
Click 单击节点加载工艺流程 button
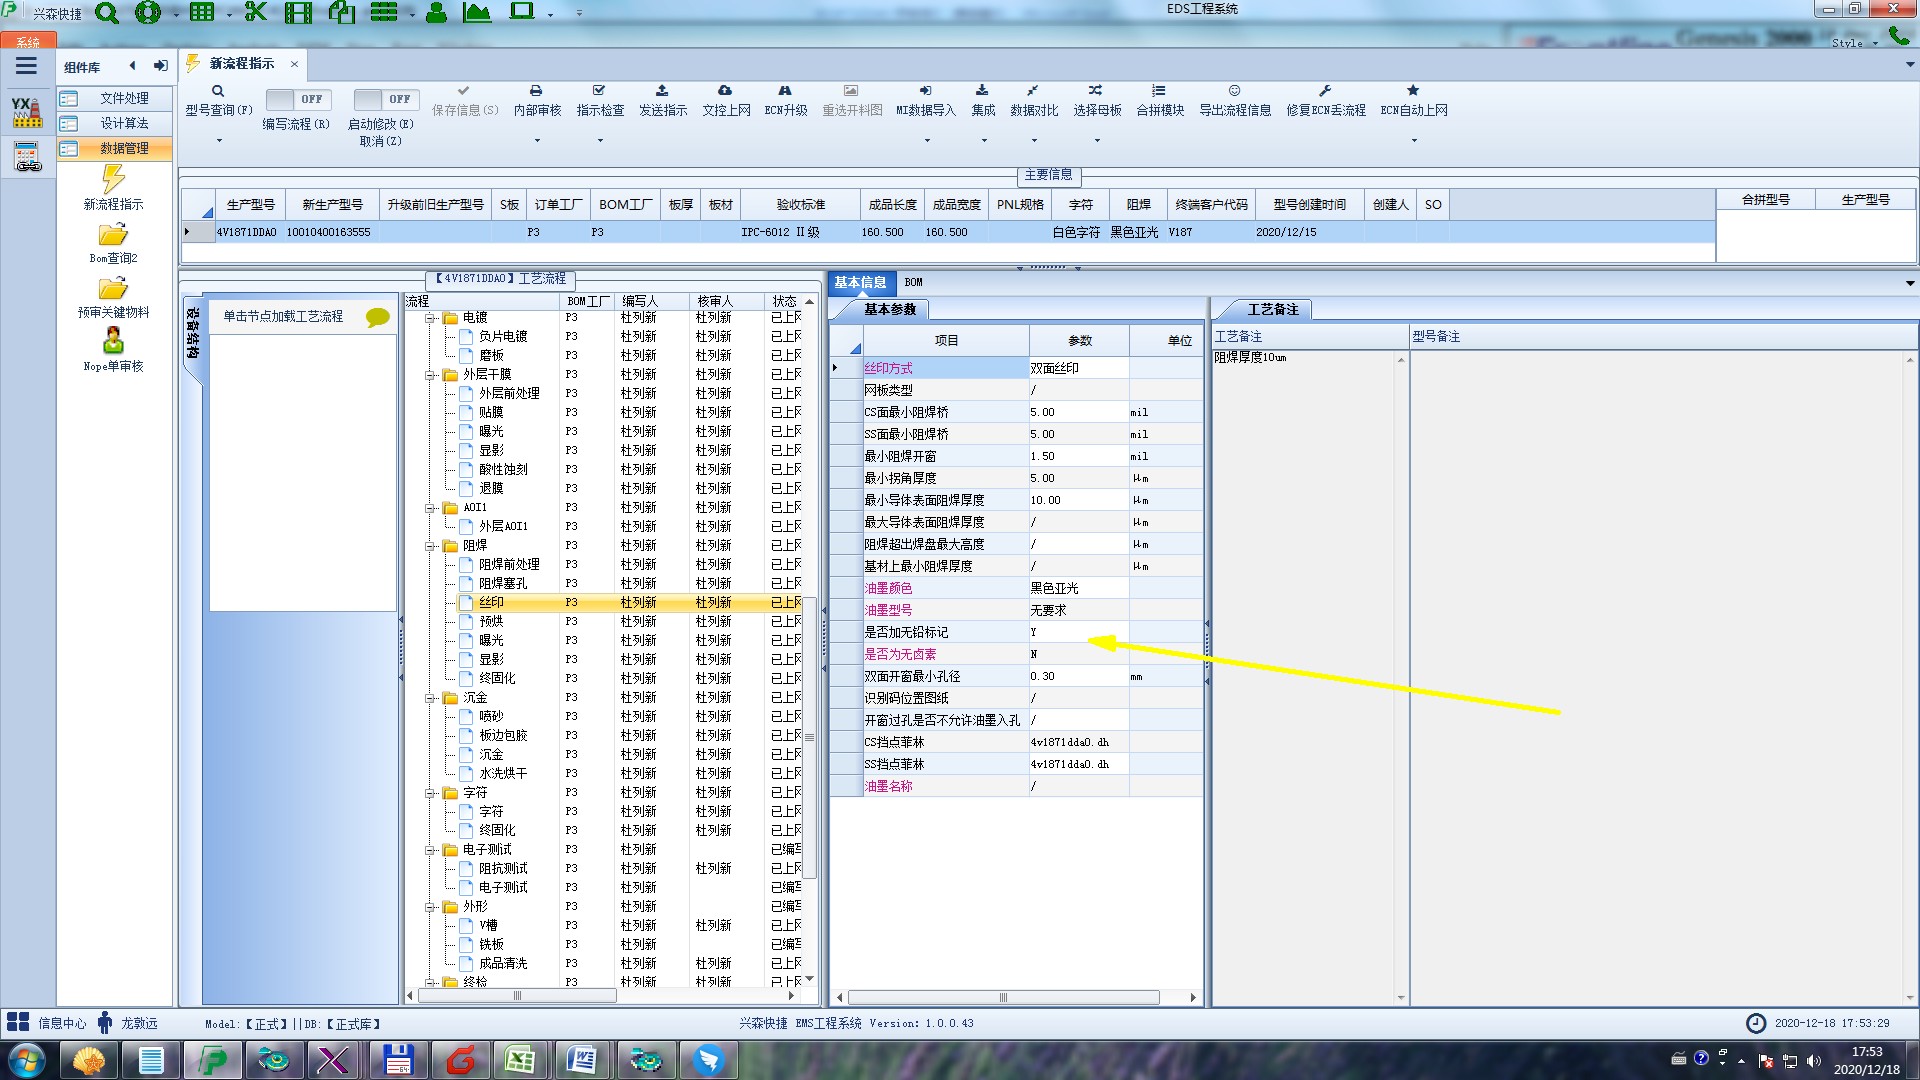(283, 316)
